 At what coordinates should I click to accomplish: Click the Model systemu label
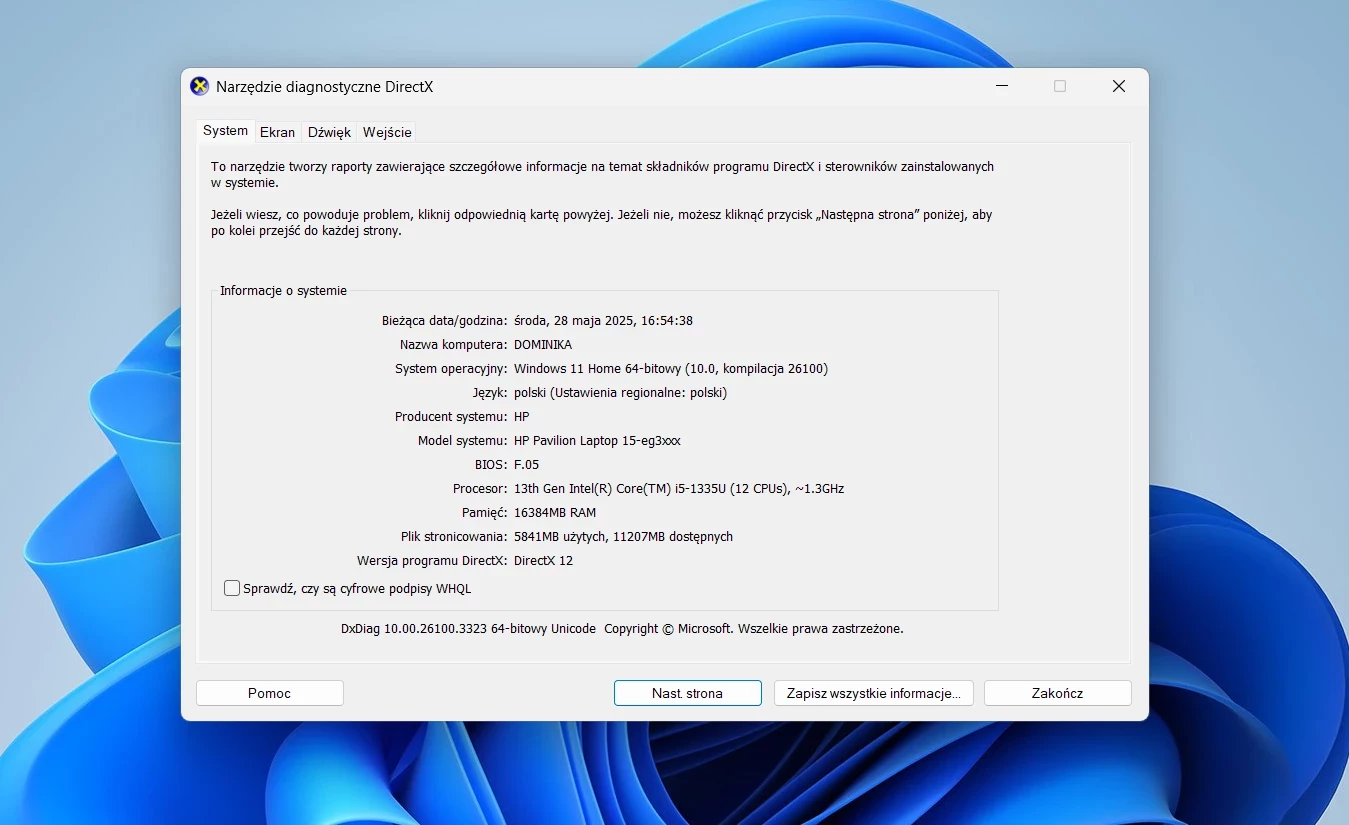[463, 441]
